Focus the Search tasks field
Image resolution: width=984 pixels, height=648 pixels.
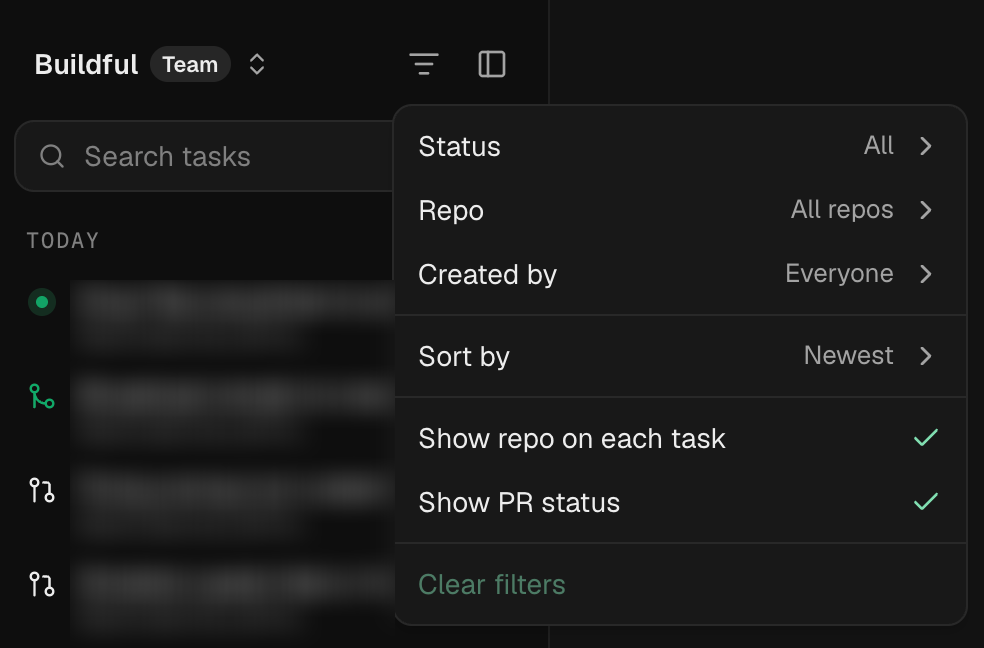point(205,156)
